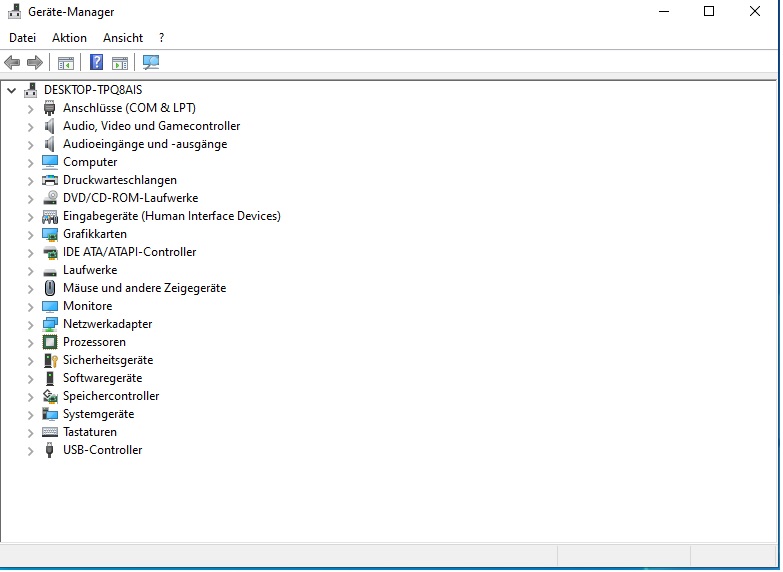
Task: Open the ? help menu
Action: click(x=161, y=38)
